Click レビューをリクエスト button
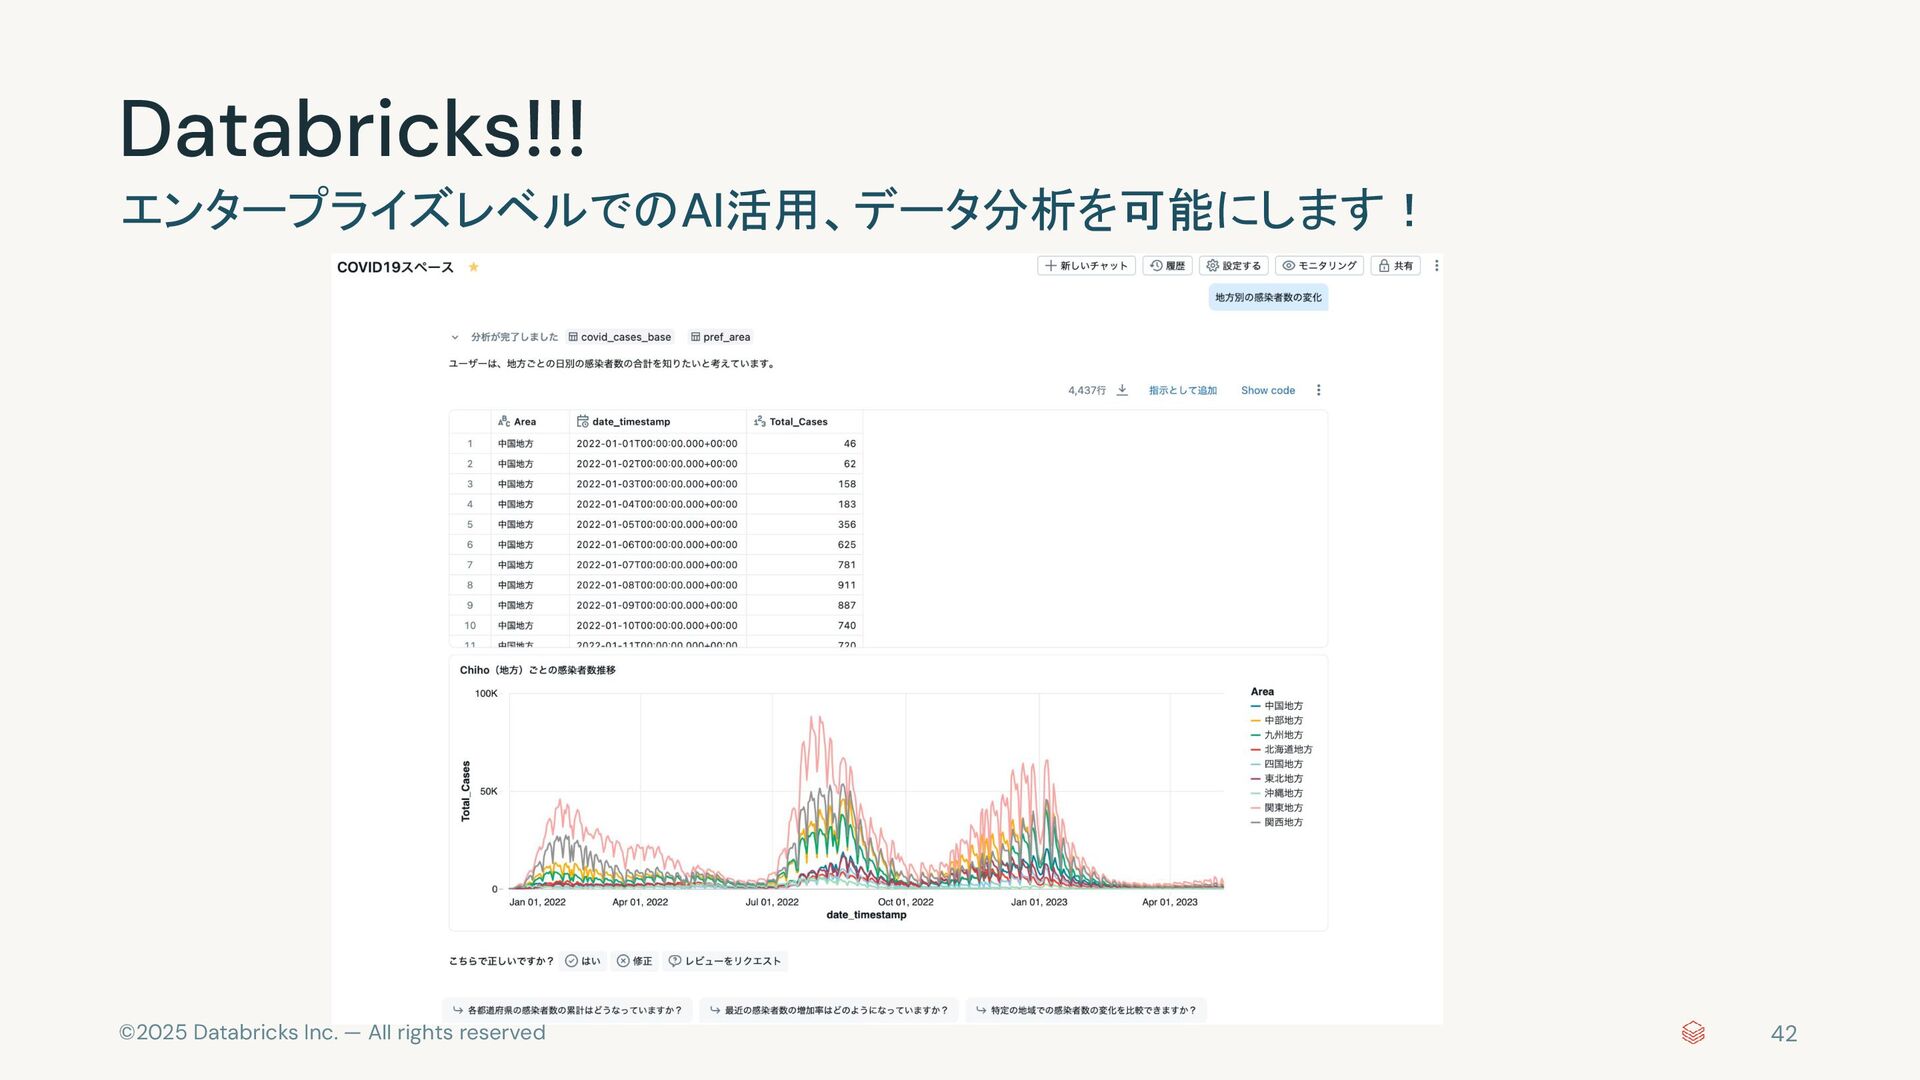 pos(725,961)
